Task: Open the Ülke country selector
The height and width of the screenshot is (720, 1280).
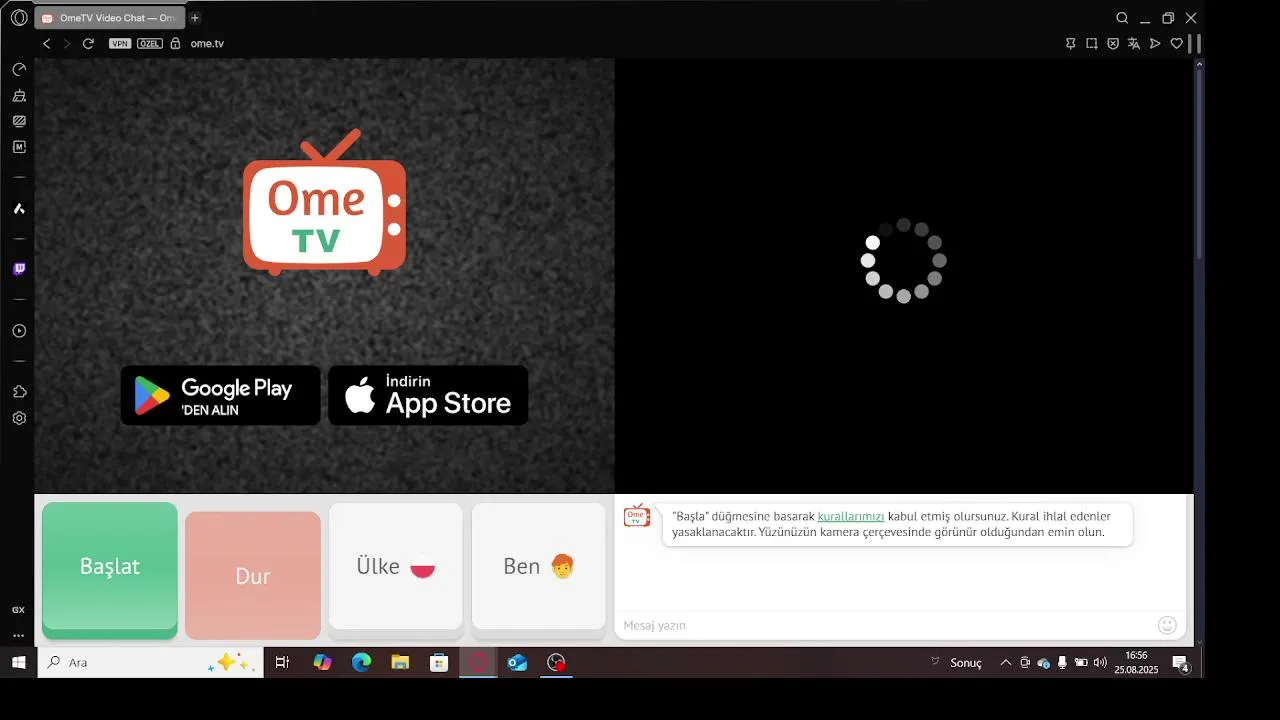Action: point(396,570)
